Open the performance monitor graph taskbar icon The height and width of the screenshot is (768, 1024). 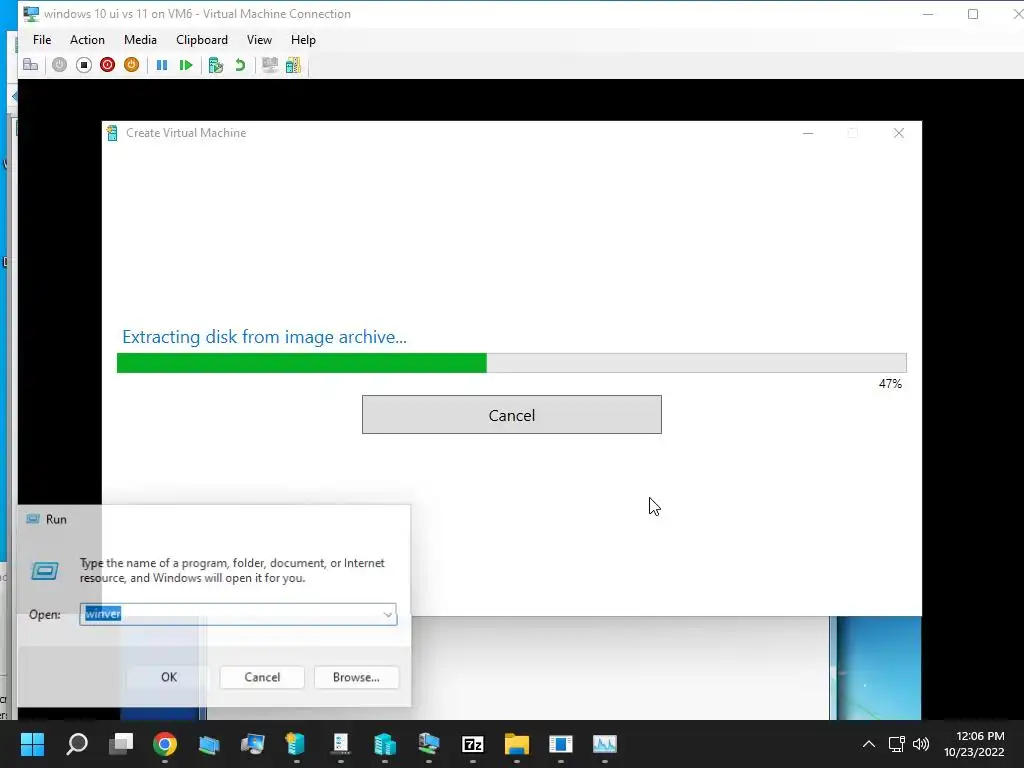(605, 744)
